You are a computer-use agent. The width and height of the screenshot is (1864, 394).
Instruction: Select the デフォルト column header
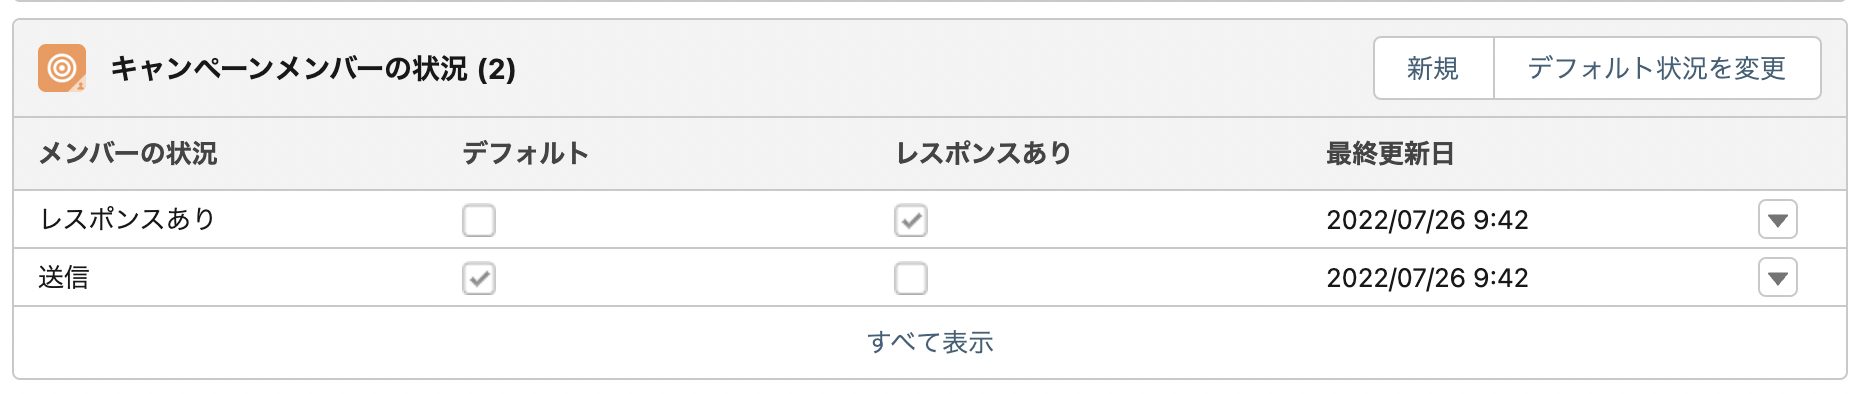point(525,153)
